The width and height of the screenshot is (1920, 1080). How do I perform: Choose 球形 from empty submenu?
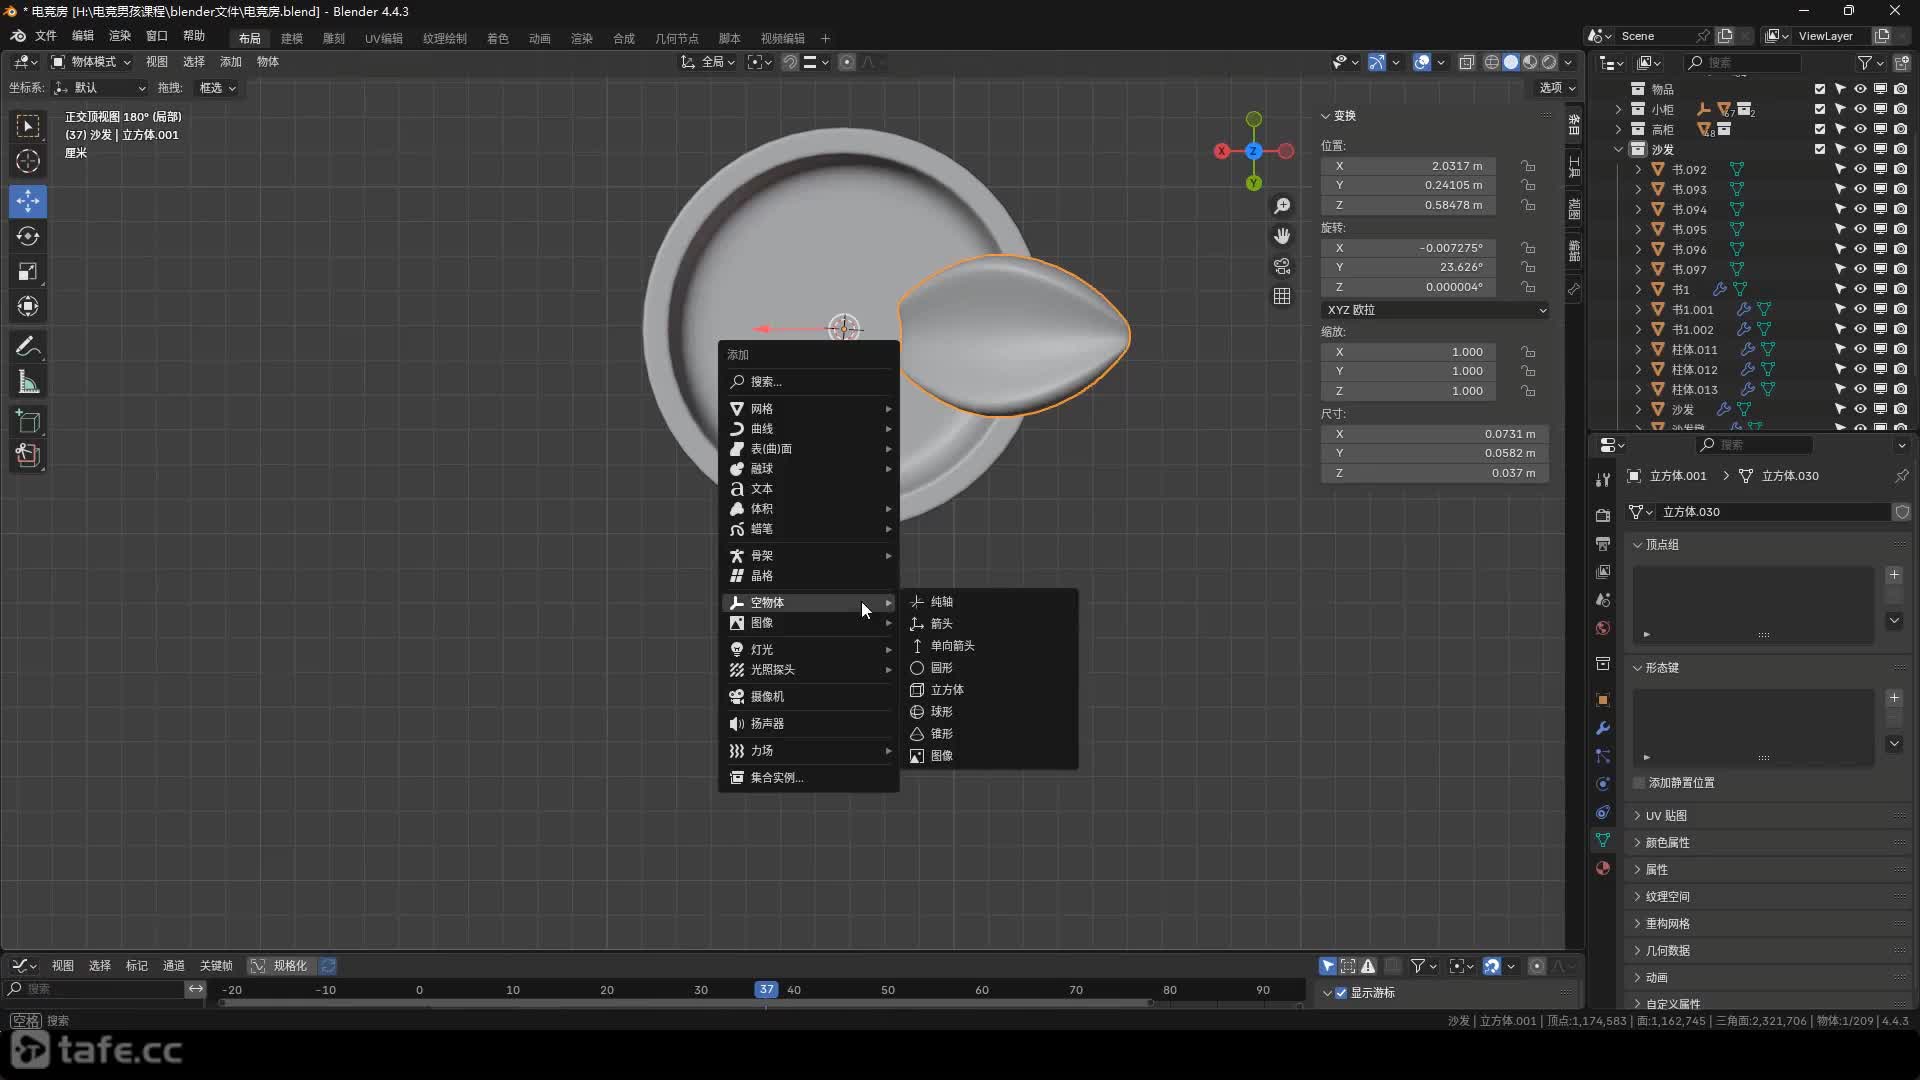click(x=941, y=712)
